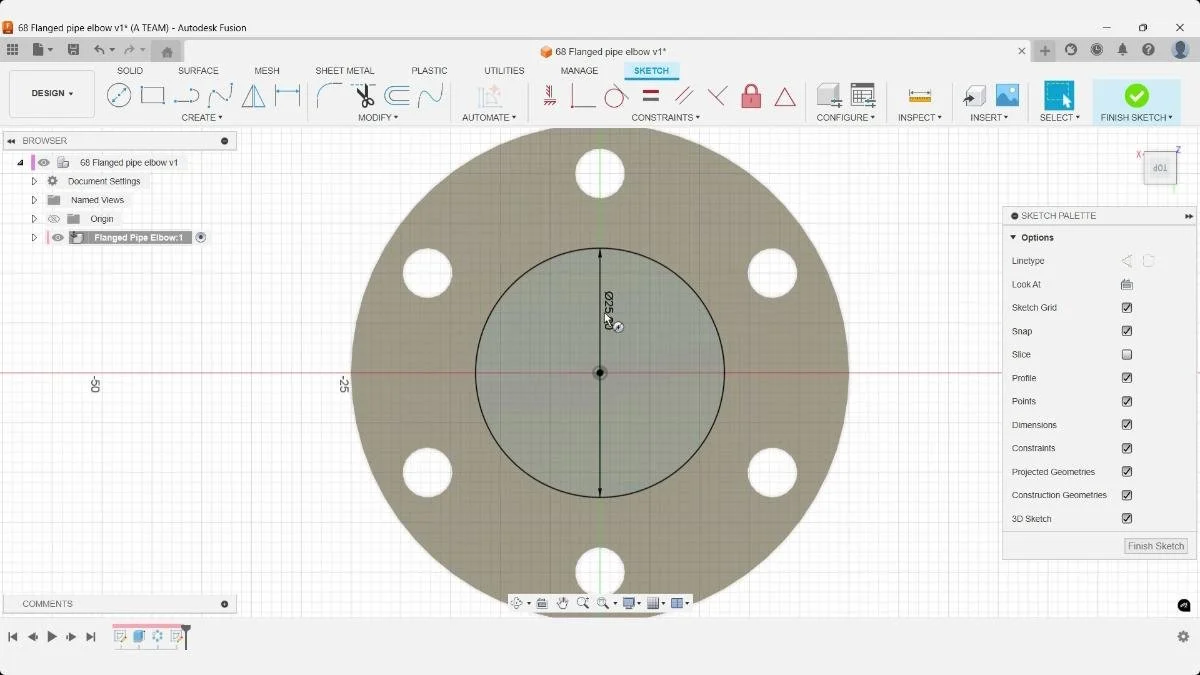Open the Change Parameters table tool
Image resolution: width=1200 pixels, height=675 pixels.
pos(863,96)
